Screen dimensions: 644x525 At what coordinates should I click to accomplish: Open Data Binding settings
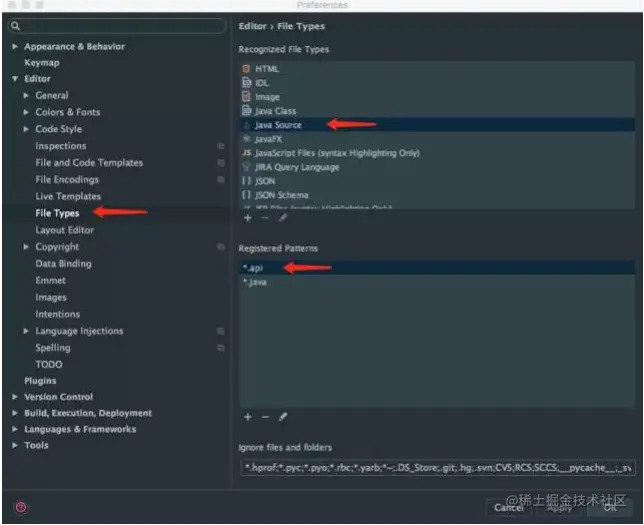tap(63, 264)
